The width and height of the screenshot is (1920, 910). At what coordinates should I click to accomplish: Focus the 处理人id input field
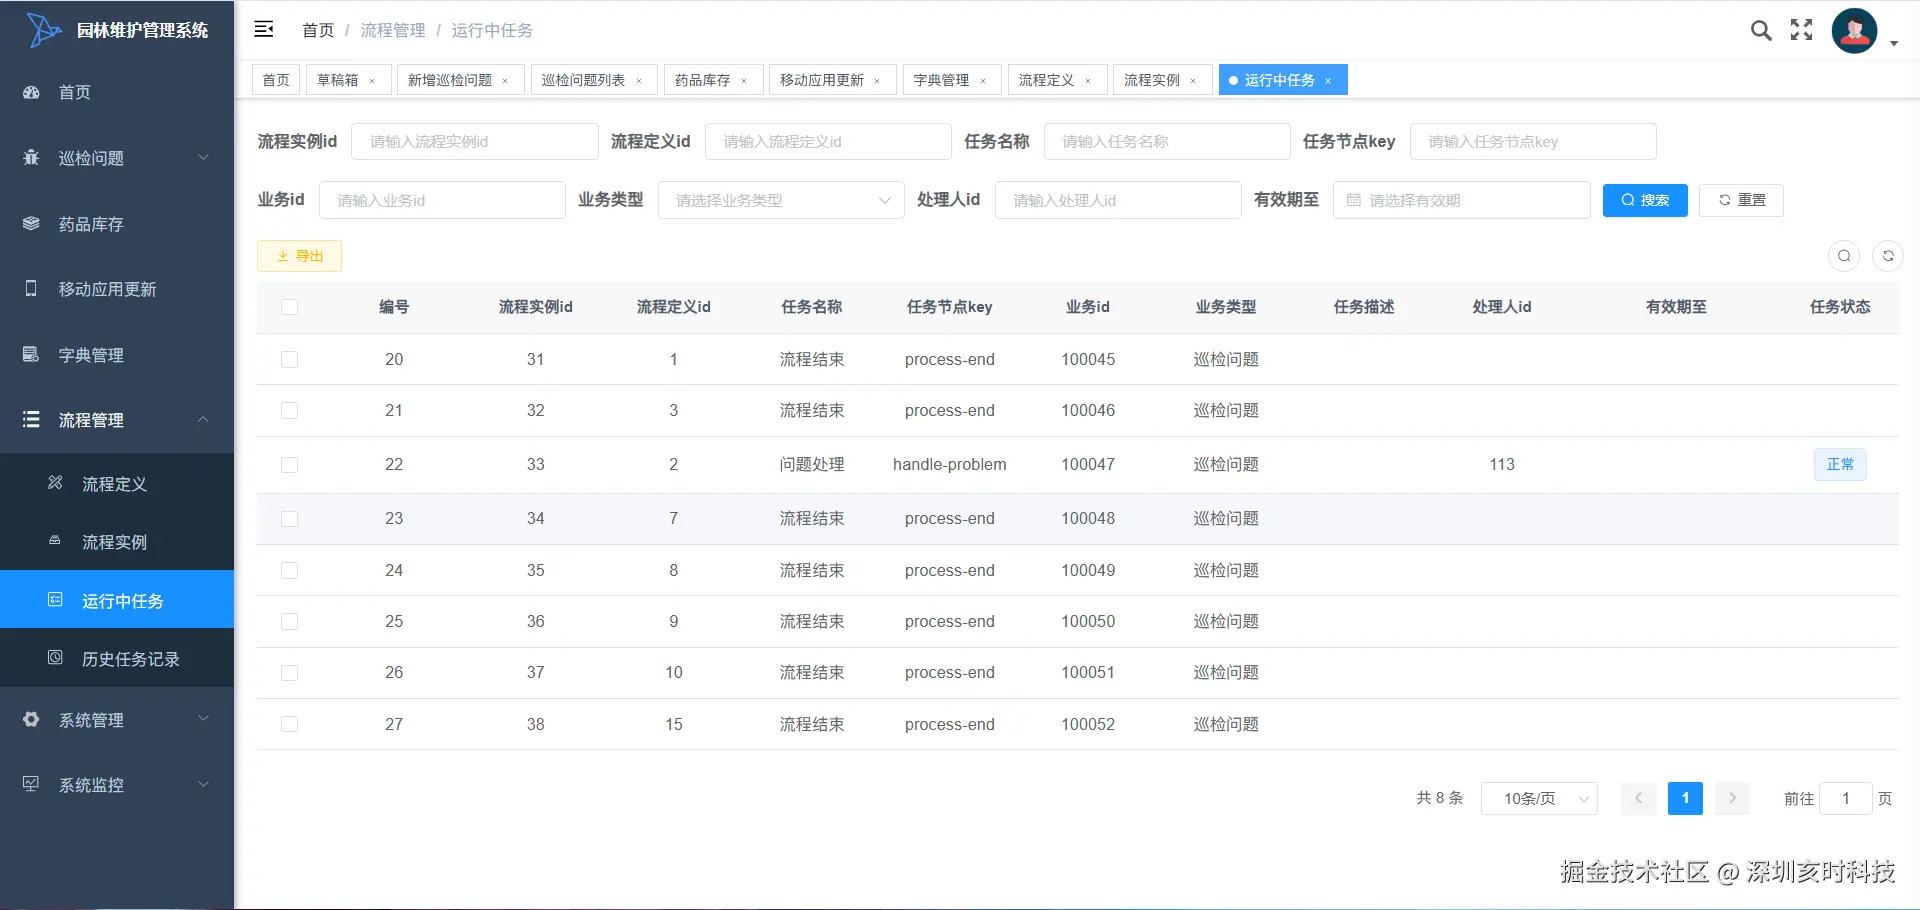(x=1118, y=200)
